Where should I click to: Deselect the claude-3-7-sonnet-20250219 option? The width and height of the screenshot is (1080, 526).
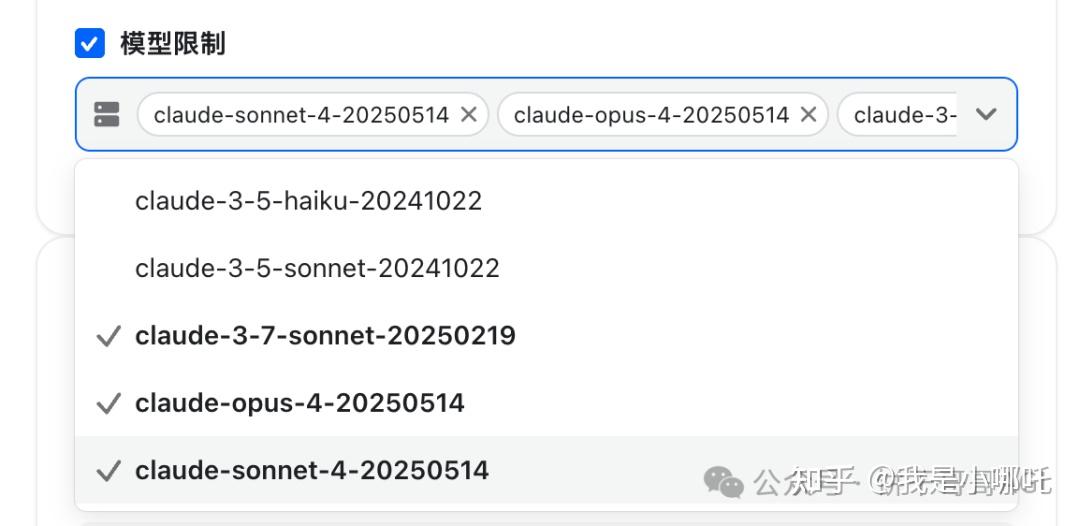[325, 336]
